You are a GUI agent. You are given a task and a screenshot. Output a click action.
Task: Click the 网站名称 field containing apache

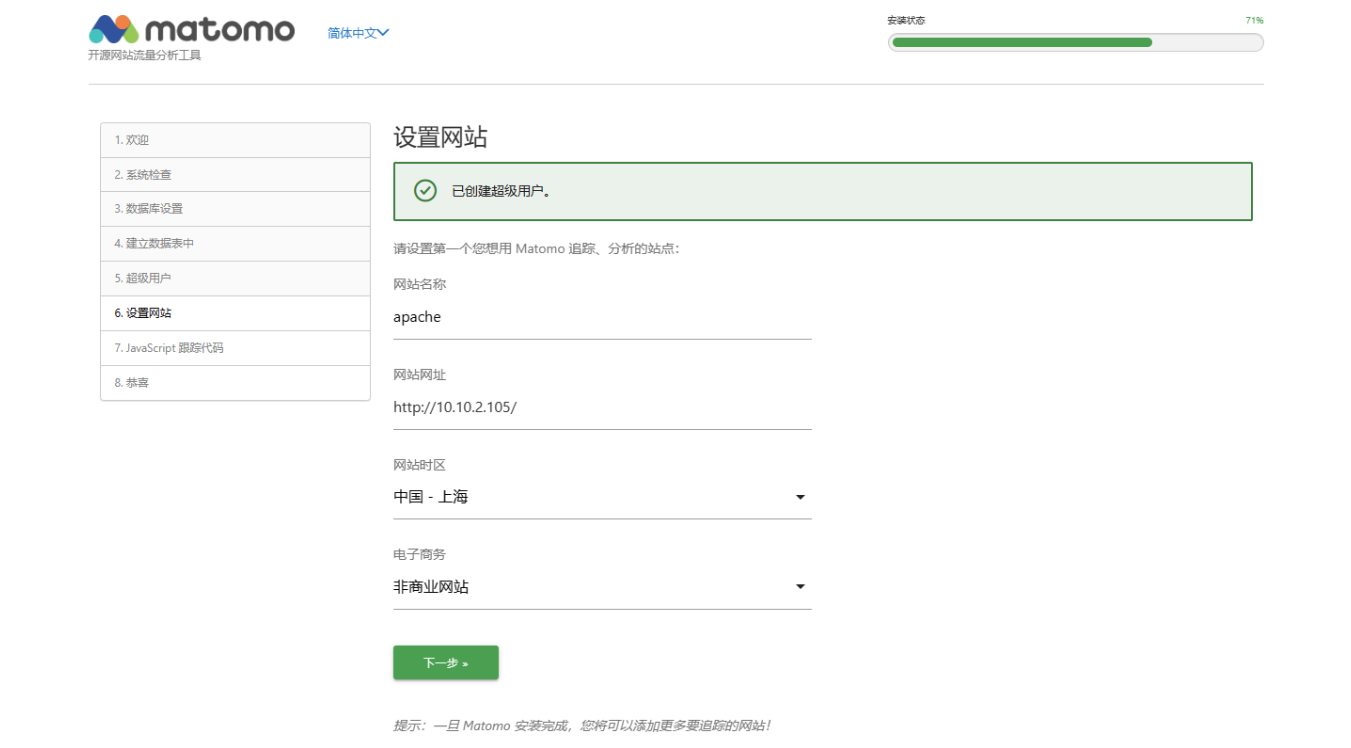[601, 317]
